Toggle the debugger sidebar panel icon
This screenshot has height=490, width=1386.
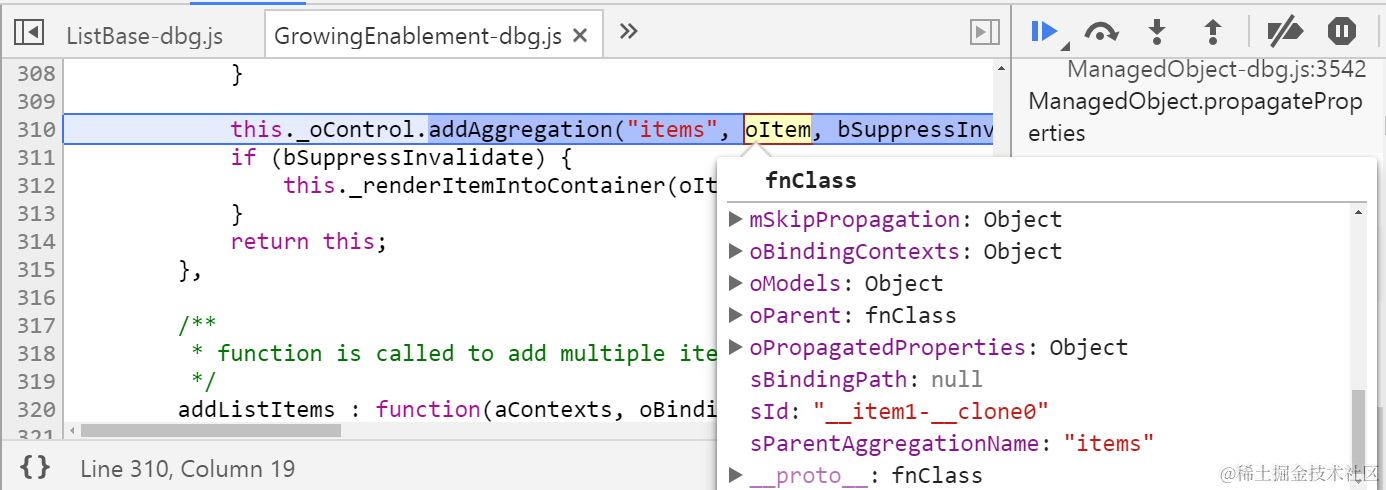pos(985,33)
